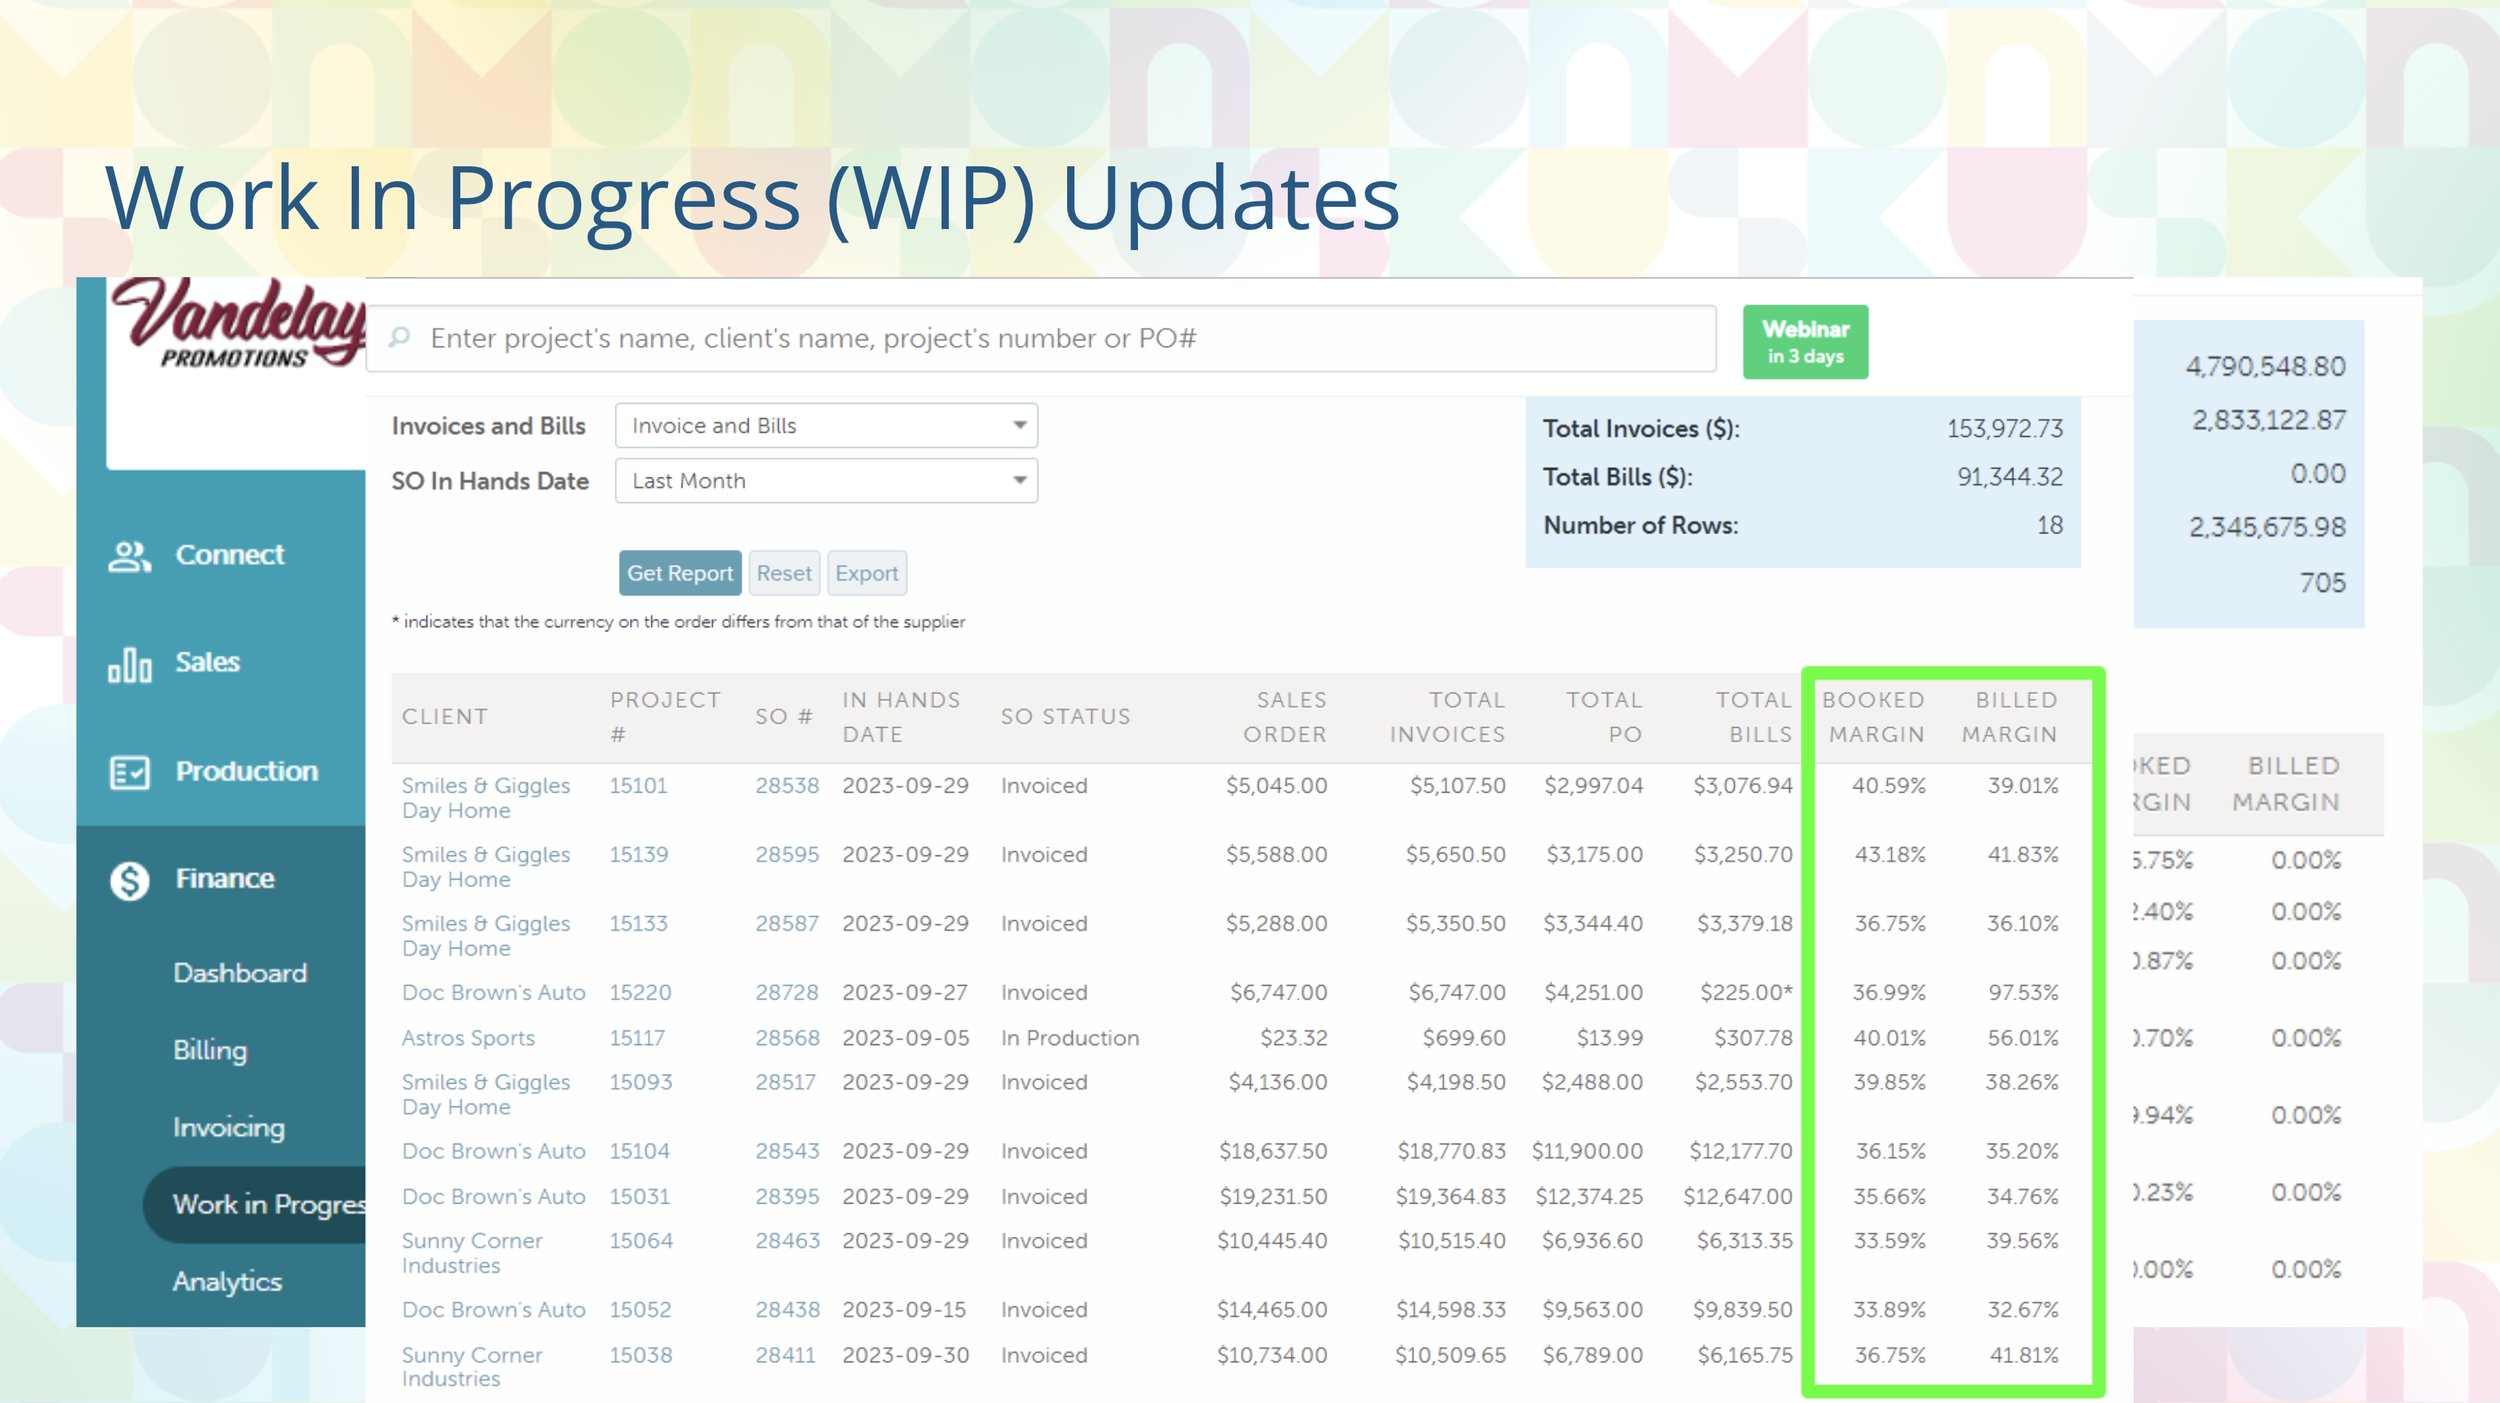Screen dimensions: 2500x1403
Task: Change Last Month using the dropdown arrow
Action: click(1019, 480)
